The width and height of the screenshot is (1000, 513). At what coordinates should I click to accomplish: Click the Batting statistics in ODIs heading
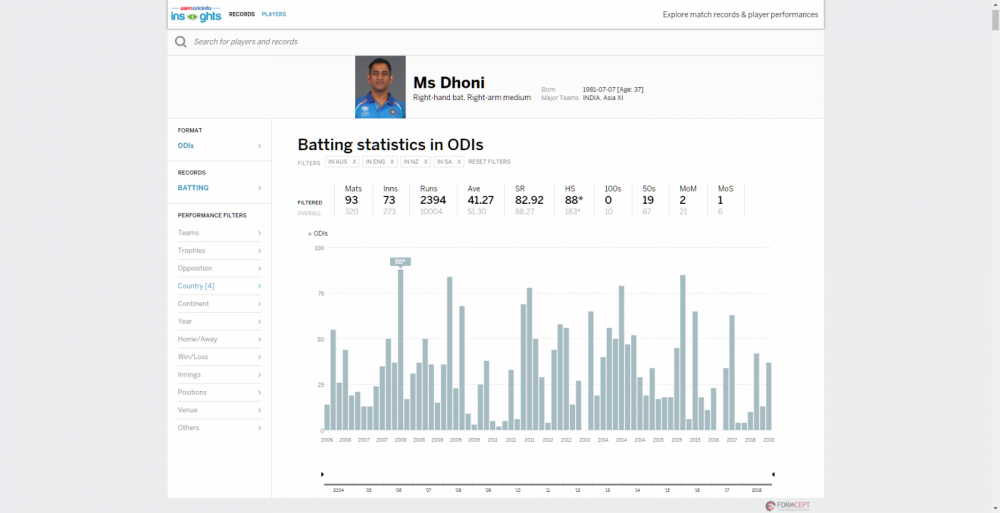(390, 144)
